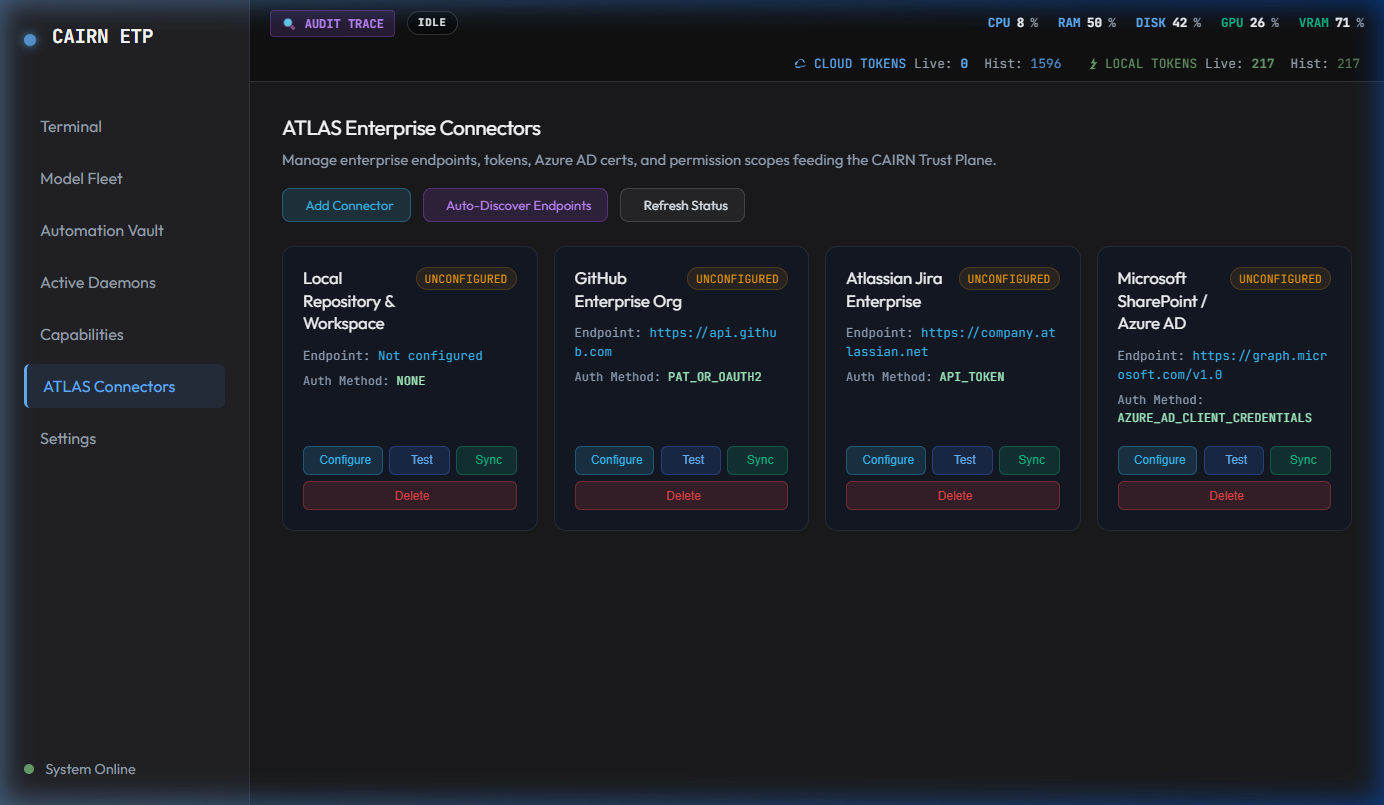Run Auto-Discover Endpoints
The width and height of the screenshot is (1384, 805).
point(515,205)
